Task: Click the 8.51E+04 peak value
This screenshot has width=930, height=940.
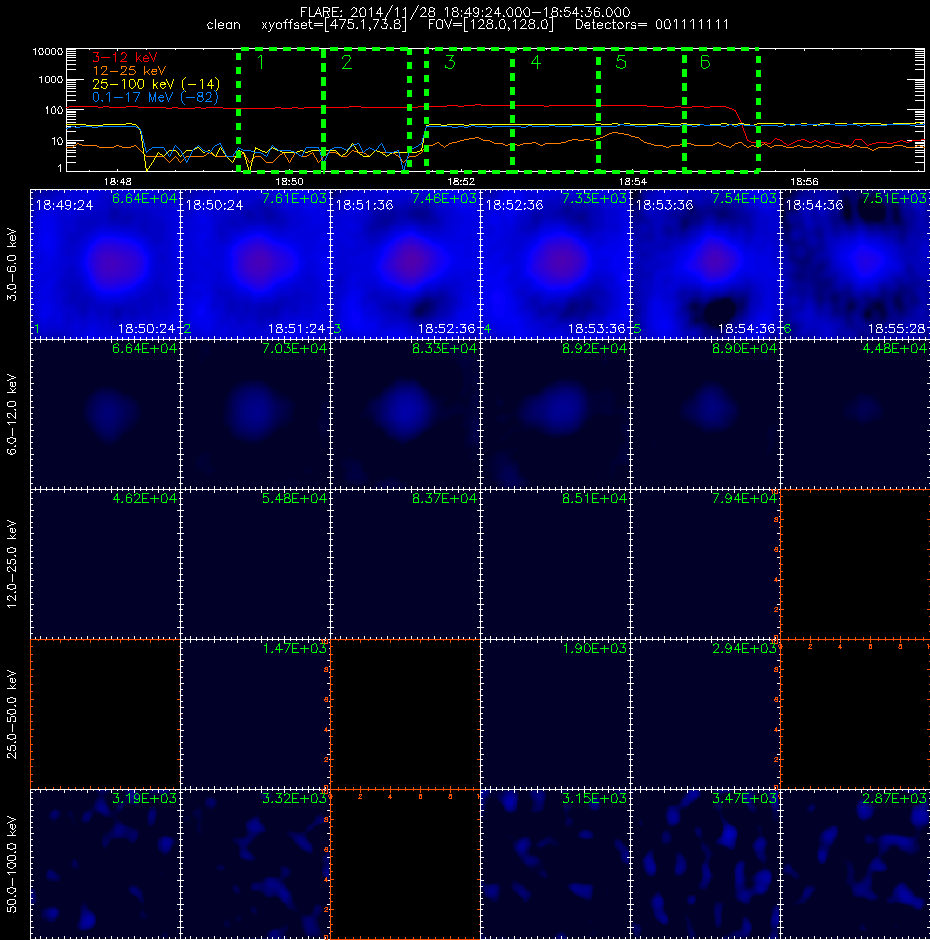Action: (594, 498)
